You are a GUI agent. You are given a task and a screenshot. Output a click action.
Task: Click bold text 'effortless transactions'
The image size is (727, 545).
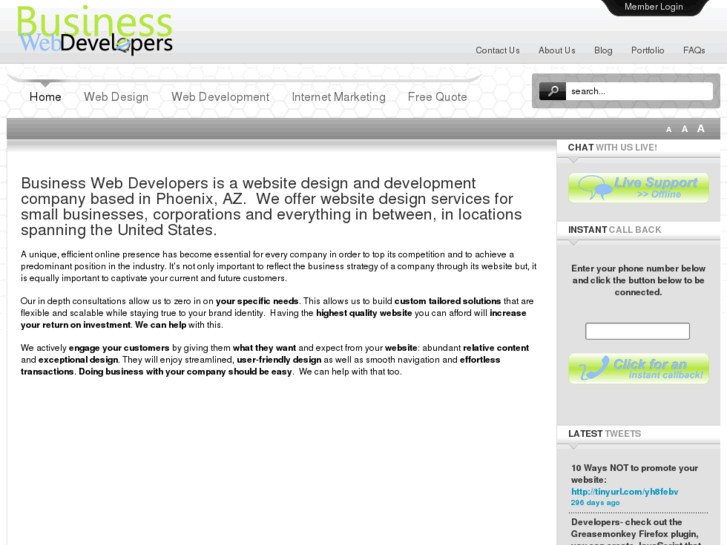tap(260, 365)
